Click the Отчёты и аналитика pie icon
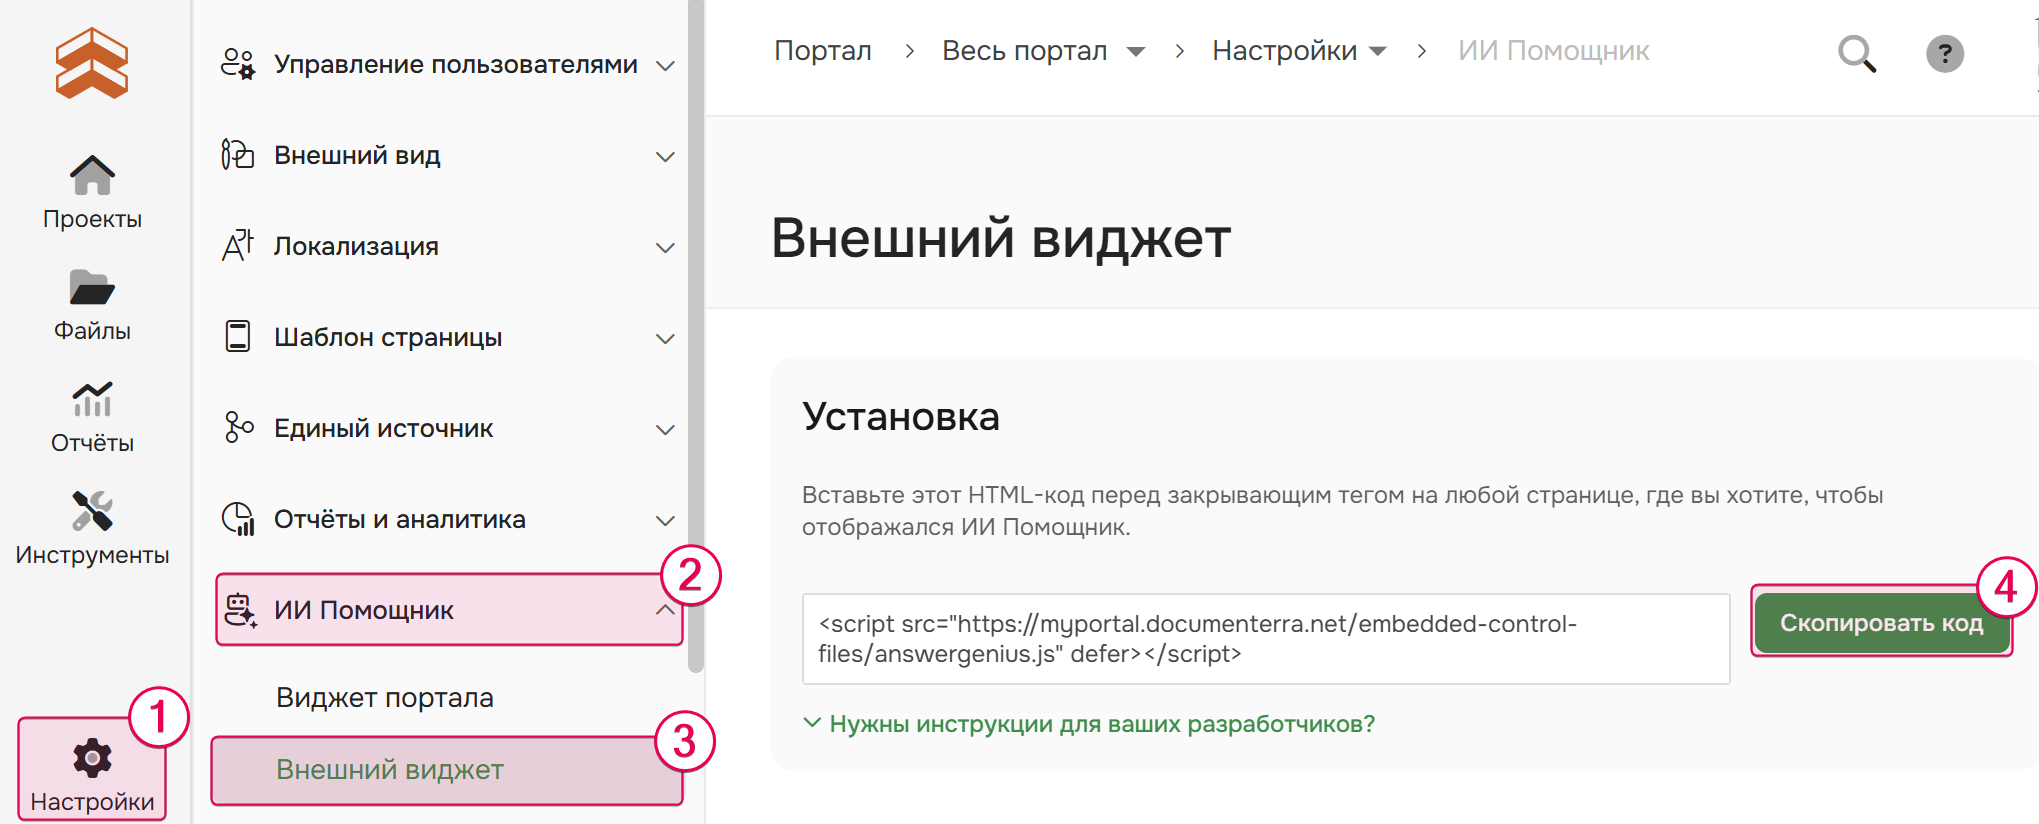 click(238, 519)
